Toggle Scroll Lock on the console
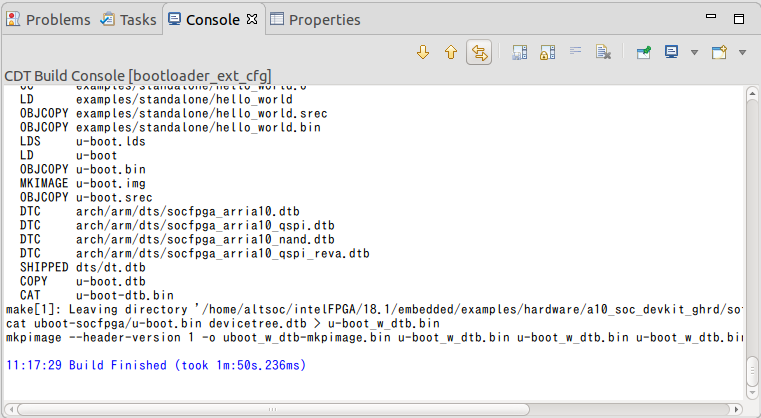Screen dimensions: 761x418 point(547,52)
